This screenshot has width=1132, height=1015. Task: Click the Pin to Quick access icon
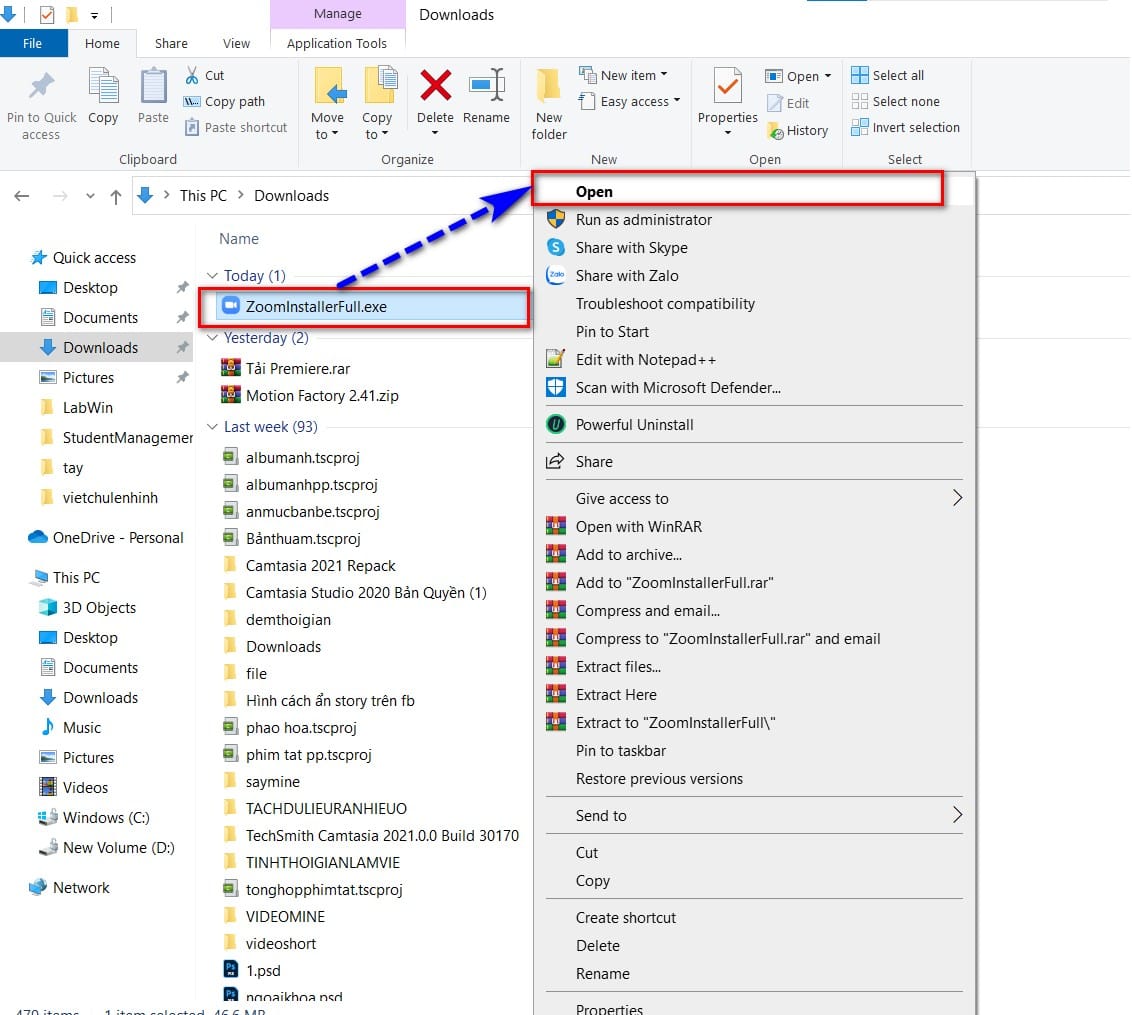coord(41,87)
